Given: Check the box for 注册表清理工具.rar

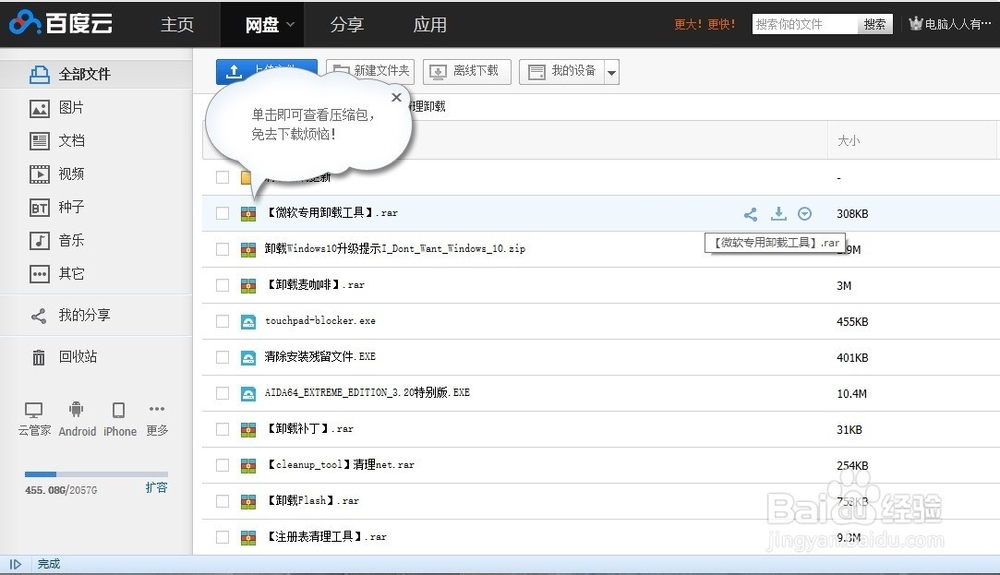Looking at the screenshot, I should [x=222, y=537].
